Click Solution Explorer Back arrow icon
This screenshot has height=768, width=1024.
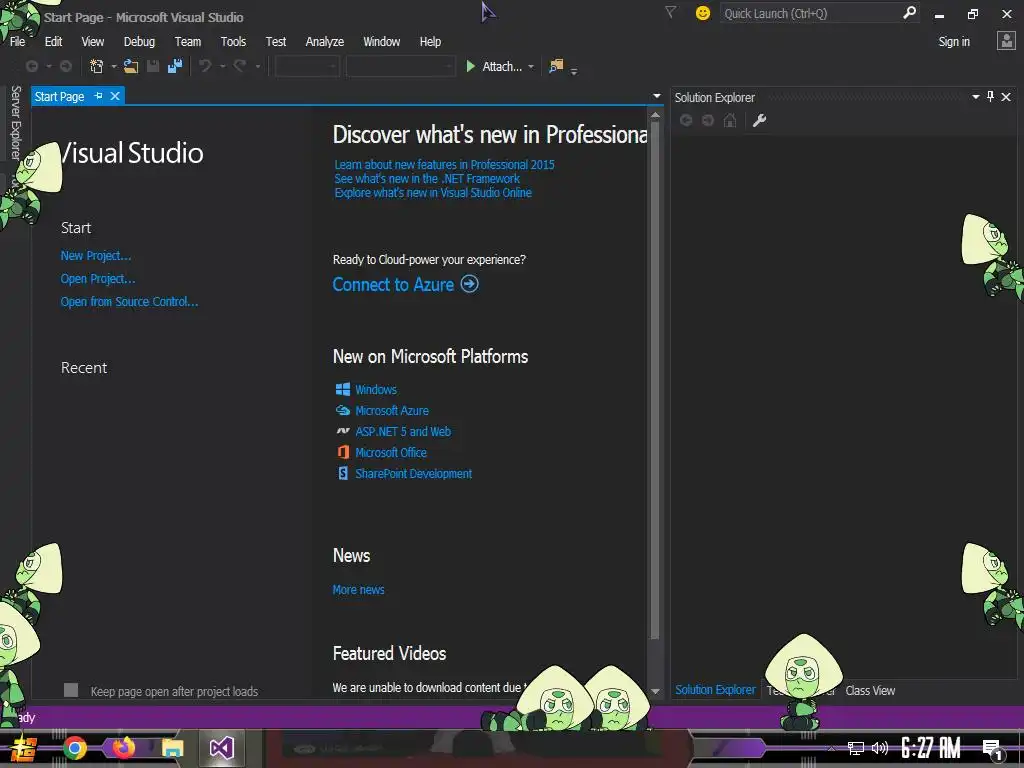(686, 120)
